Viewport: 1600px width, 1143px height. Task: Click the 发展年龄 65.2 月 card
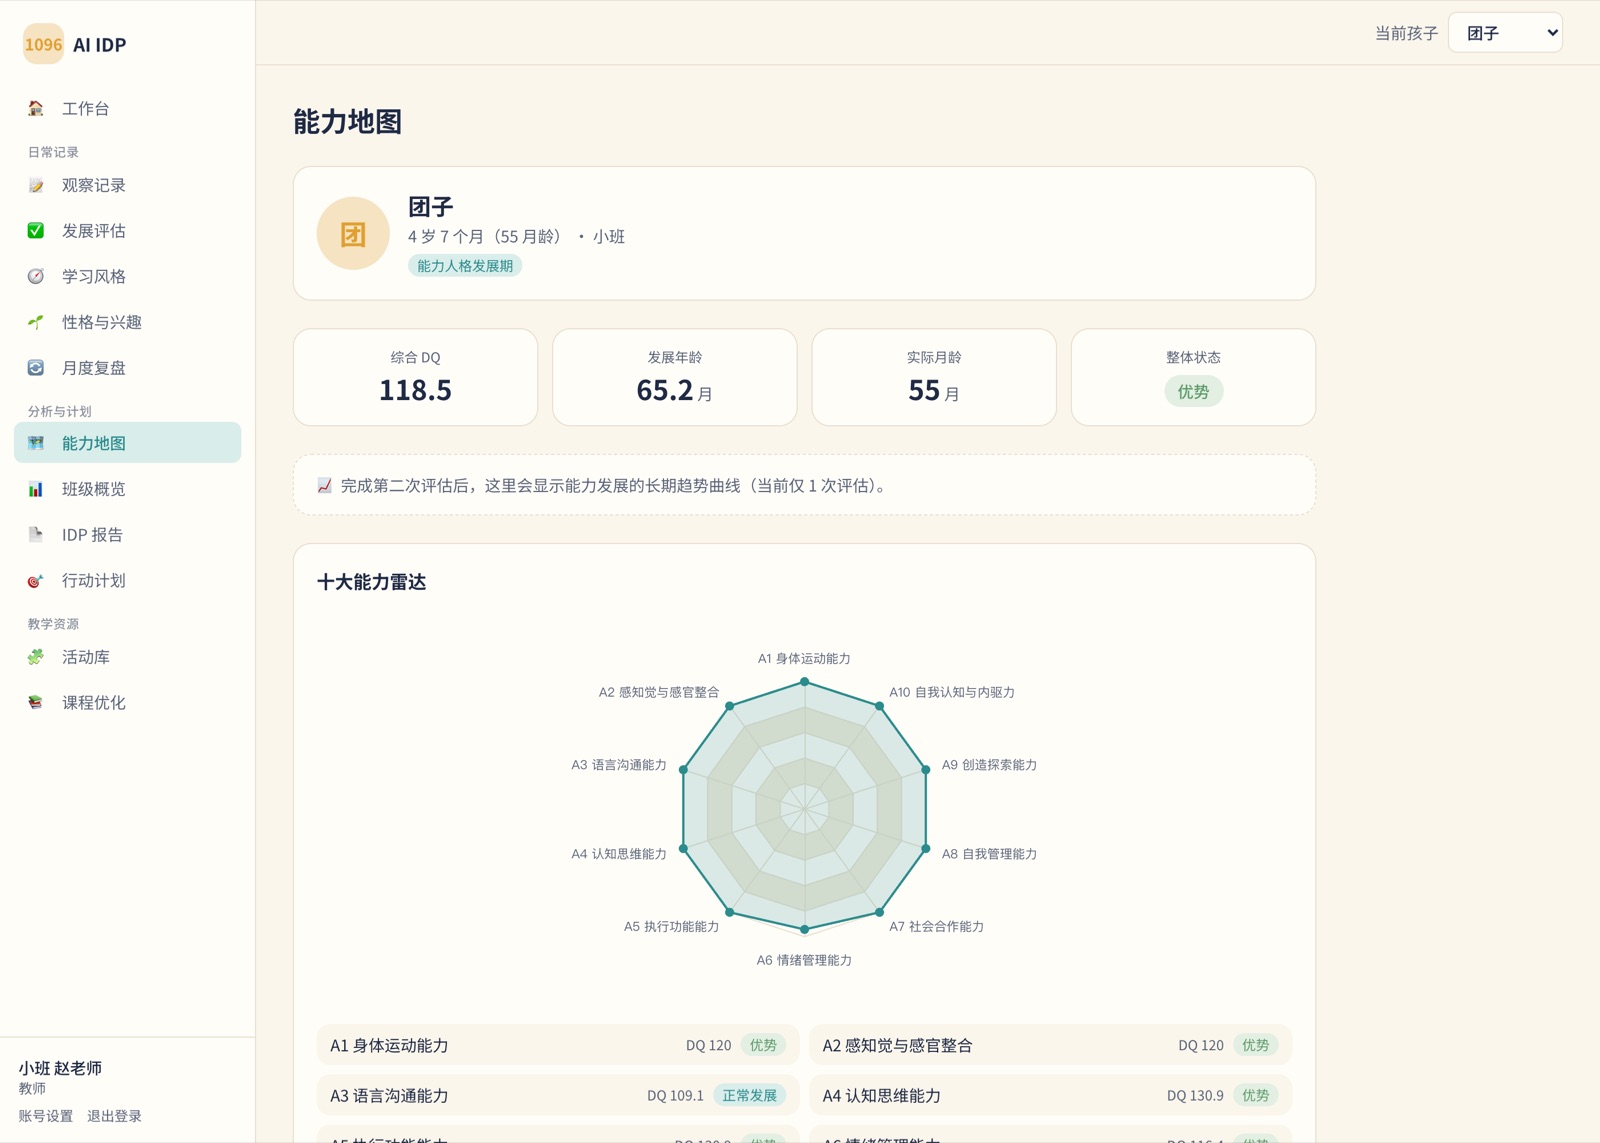coord(675,377)
